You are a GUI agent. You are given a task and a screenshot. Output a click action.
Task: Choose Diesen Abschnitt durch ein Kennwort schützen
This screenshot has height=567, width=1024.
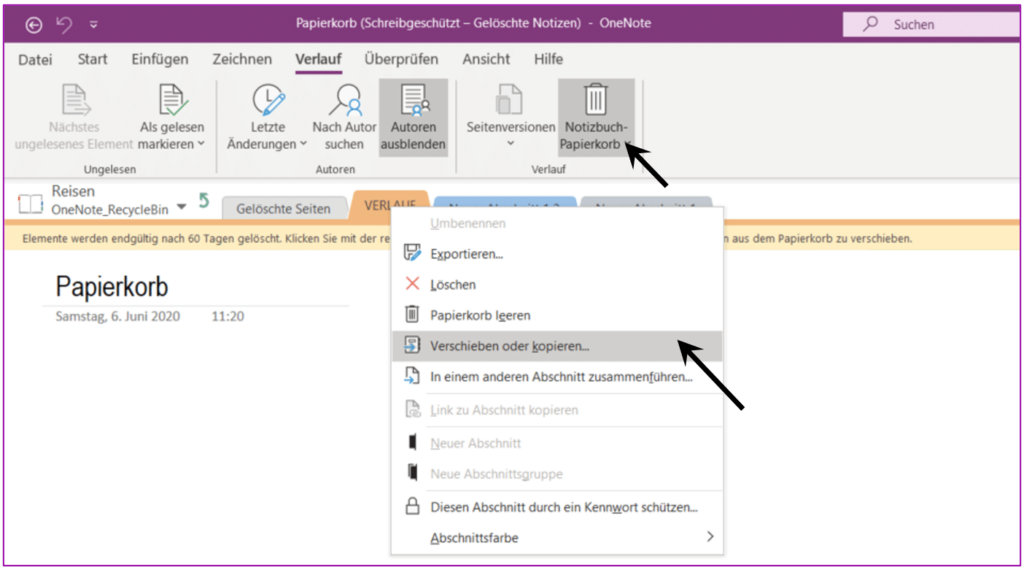coord(557,507)
